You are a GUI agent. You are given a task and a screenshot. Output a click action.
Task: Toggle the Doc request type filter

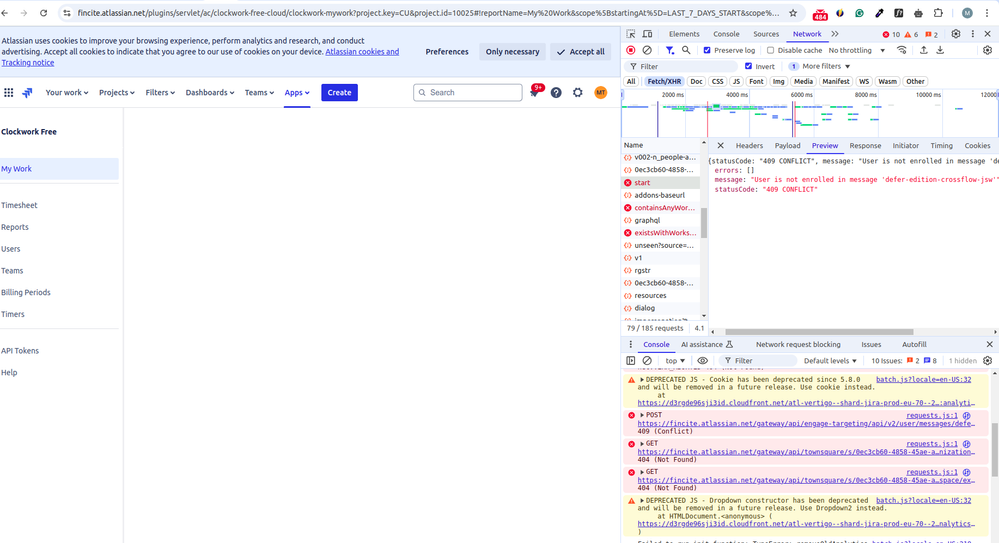point(696,82)
